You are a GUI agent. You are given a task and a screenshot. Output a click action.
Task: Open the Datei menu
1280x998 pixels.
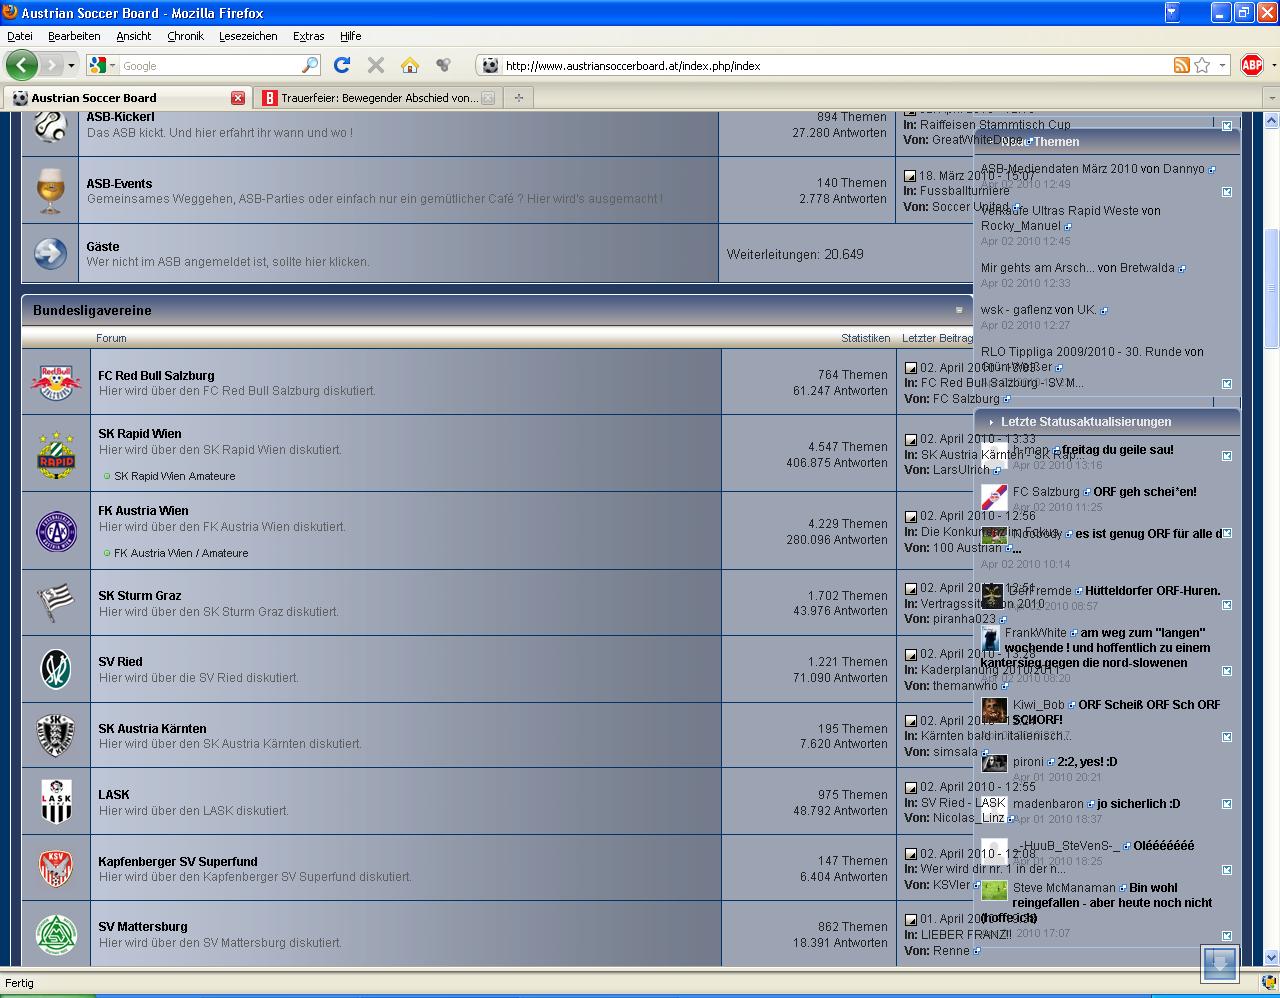[20, 36]
